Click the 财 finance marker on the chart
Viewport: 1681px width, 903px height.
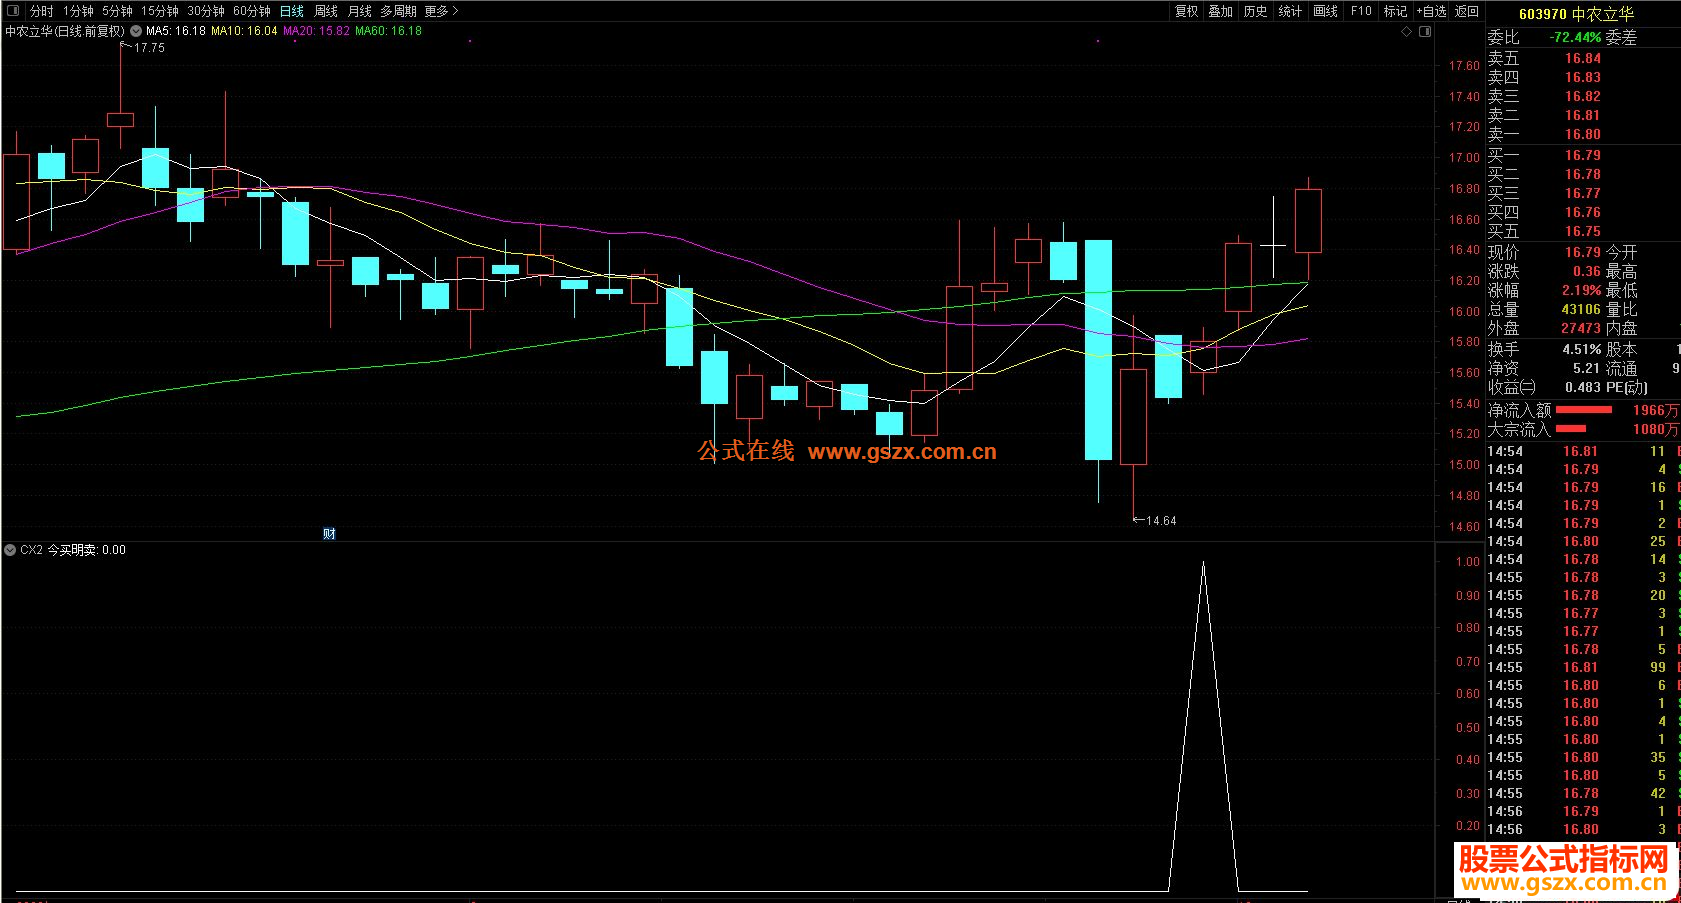(329, 534)
